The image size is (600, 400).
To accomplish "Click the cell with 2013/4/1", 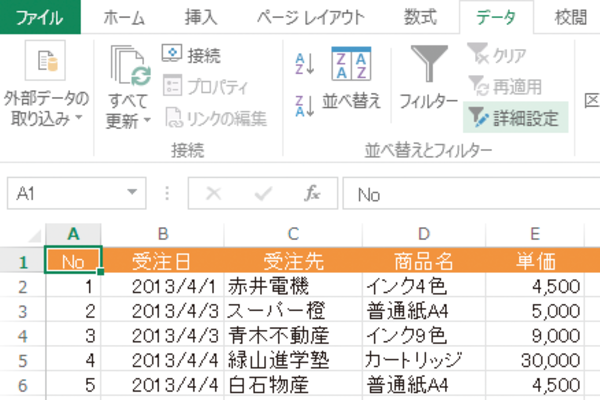I will [x=163, y=286].
